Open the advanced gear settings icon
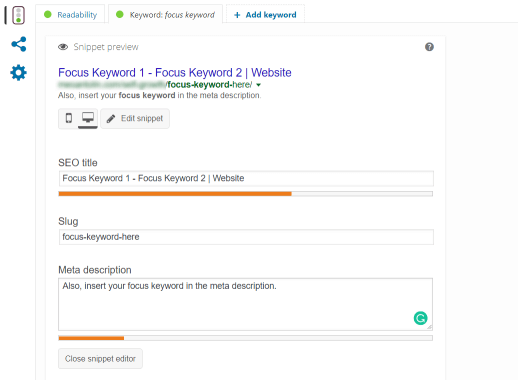Screen dimensions: 518x380 pos(18,73)
